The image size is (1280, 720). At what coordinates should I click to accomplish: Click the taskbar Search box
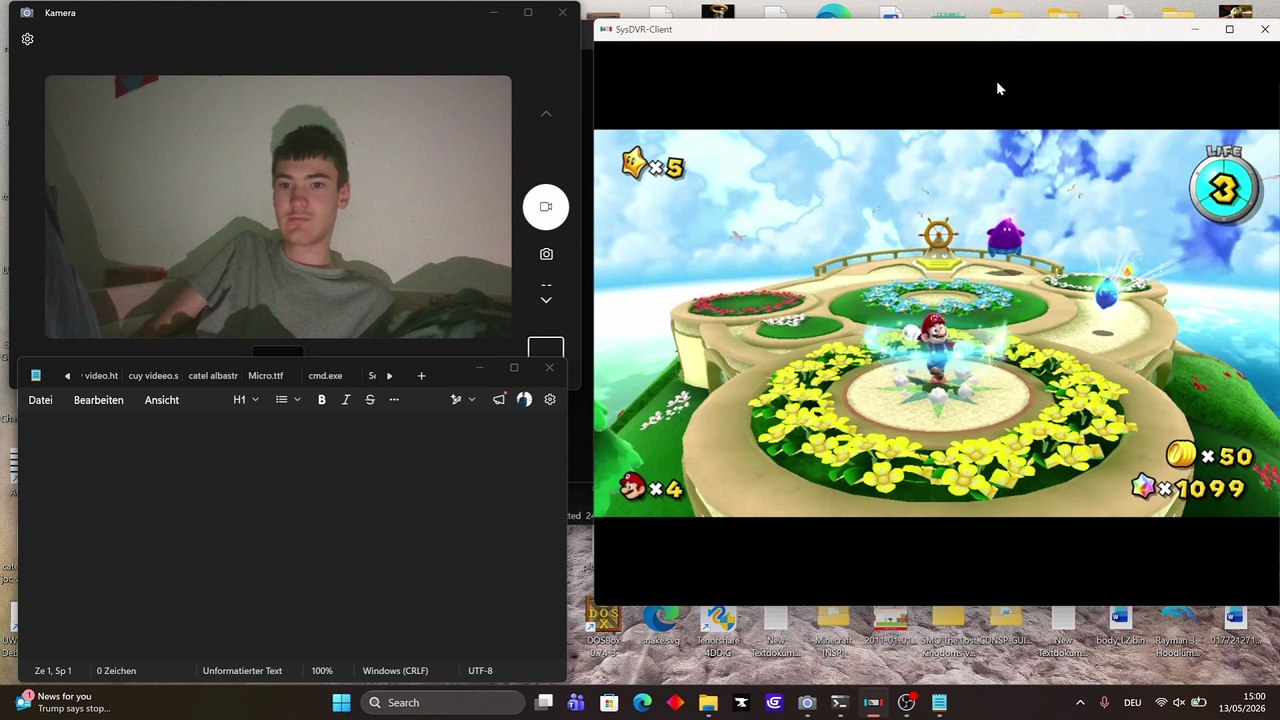coord(442,703)
